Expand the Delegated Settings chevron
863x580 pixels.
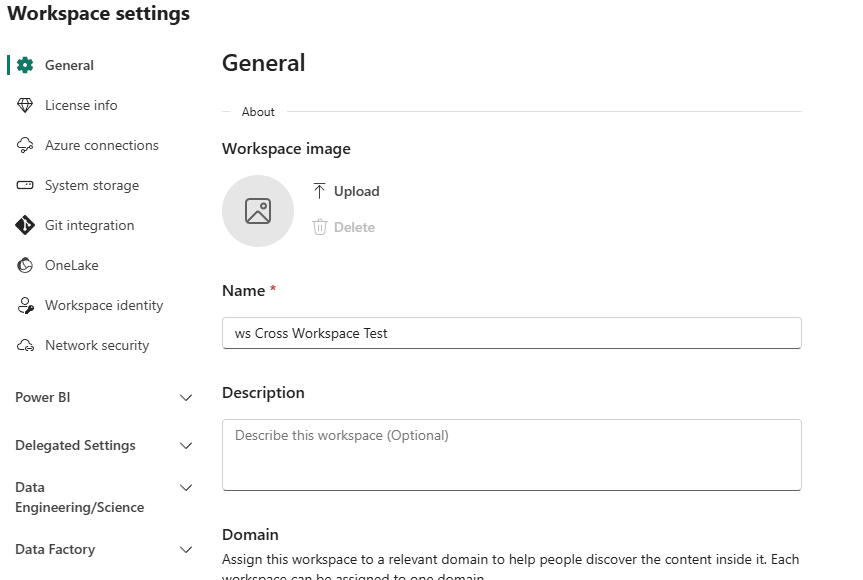point(186,446)
